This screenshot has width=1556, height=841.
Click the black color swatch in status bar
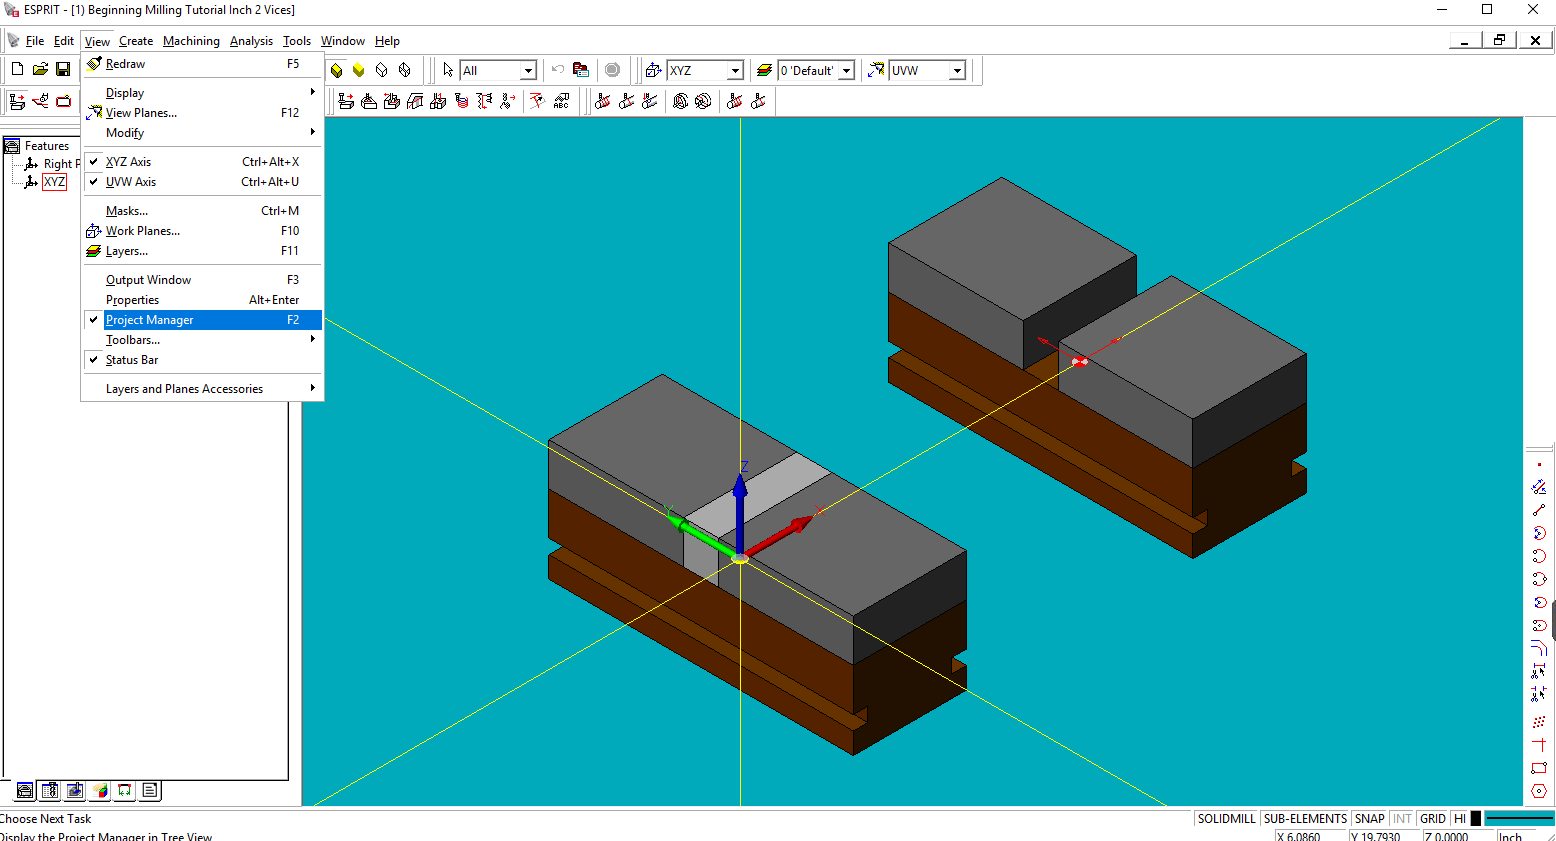point(1476,819)
